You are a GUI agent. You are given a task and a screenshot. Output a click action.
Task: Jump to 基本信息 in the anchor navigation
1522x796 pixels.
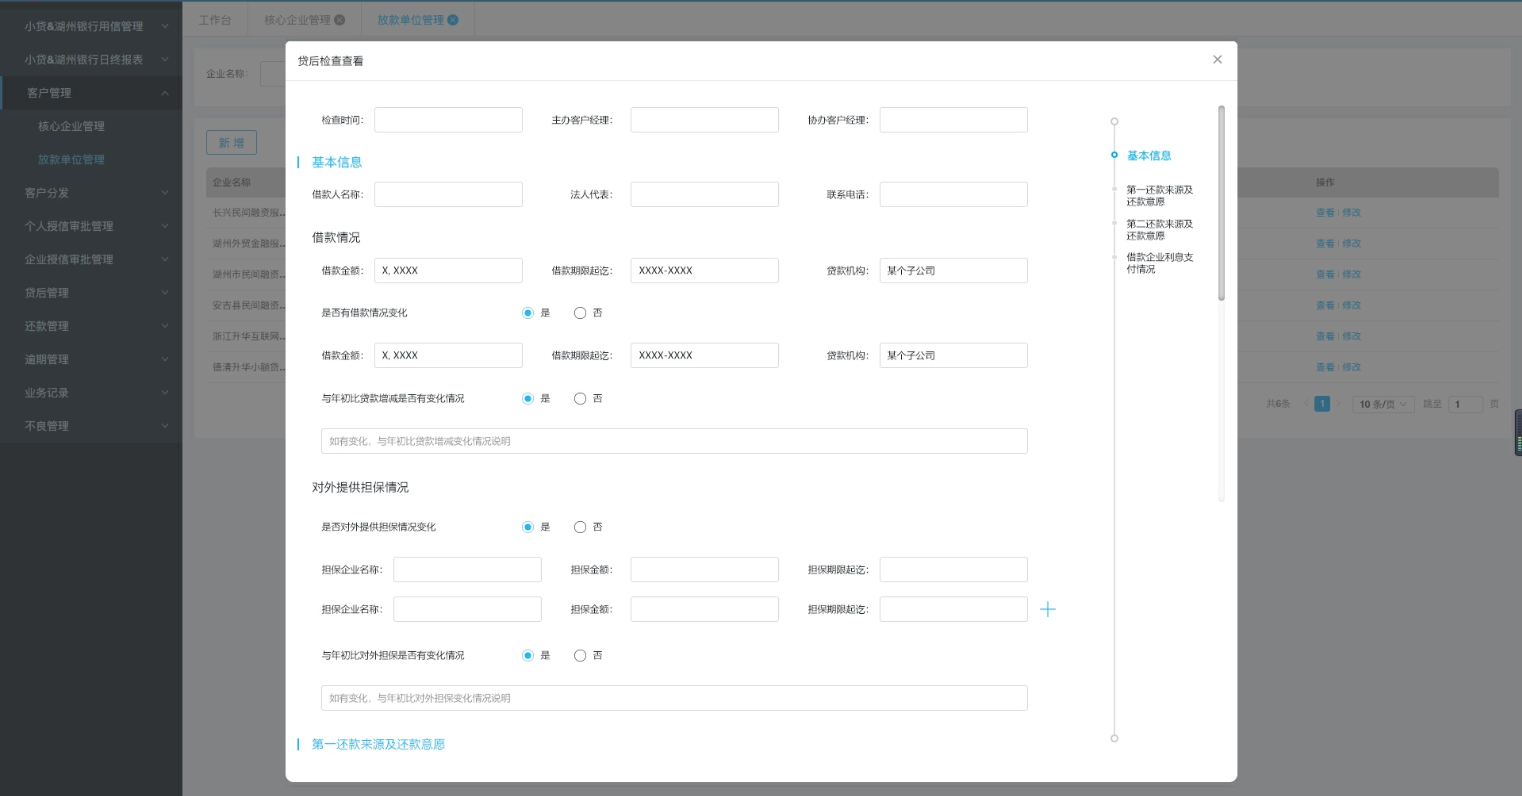click(1149, 156)
